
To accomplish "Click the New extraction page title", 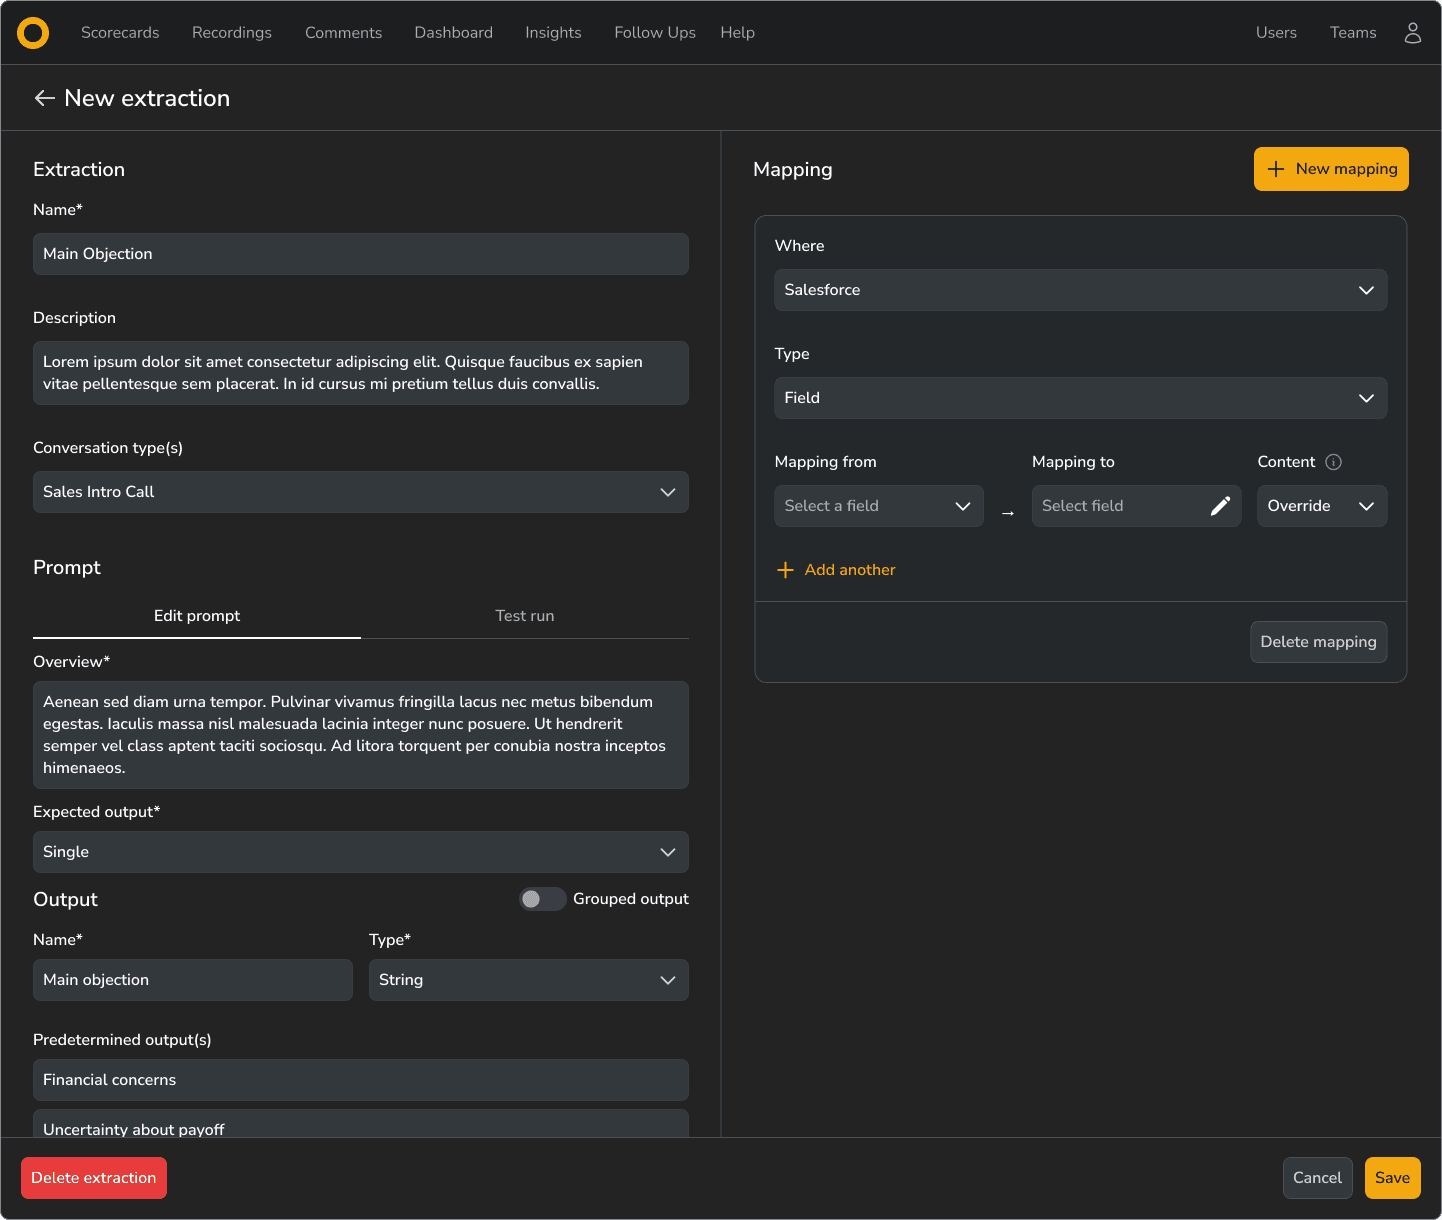I will point(147,98).
